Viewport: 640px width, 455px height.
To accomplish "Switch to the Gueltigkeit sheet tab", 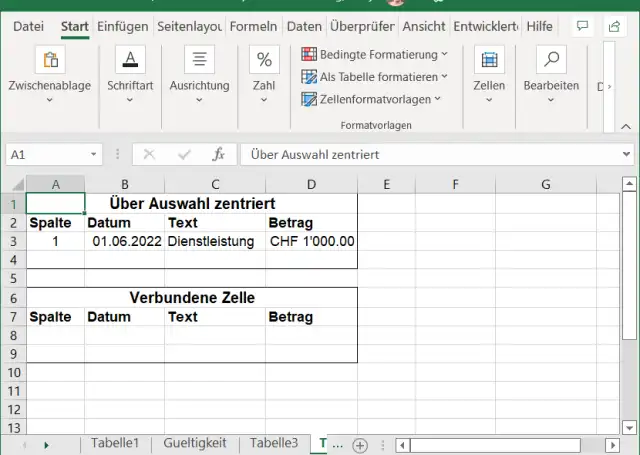I will [194, 443].
